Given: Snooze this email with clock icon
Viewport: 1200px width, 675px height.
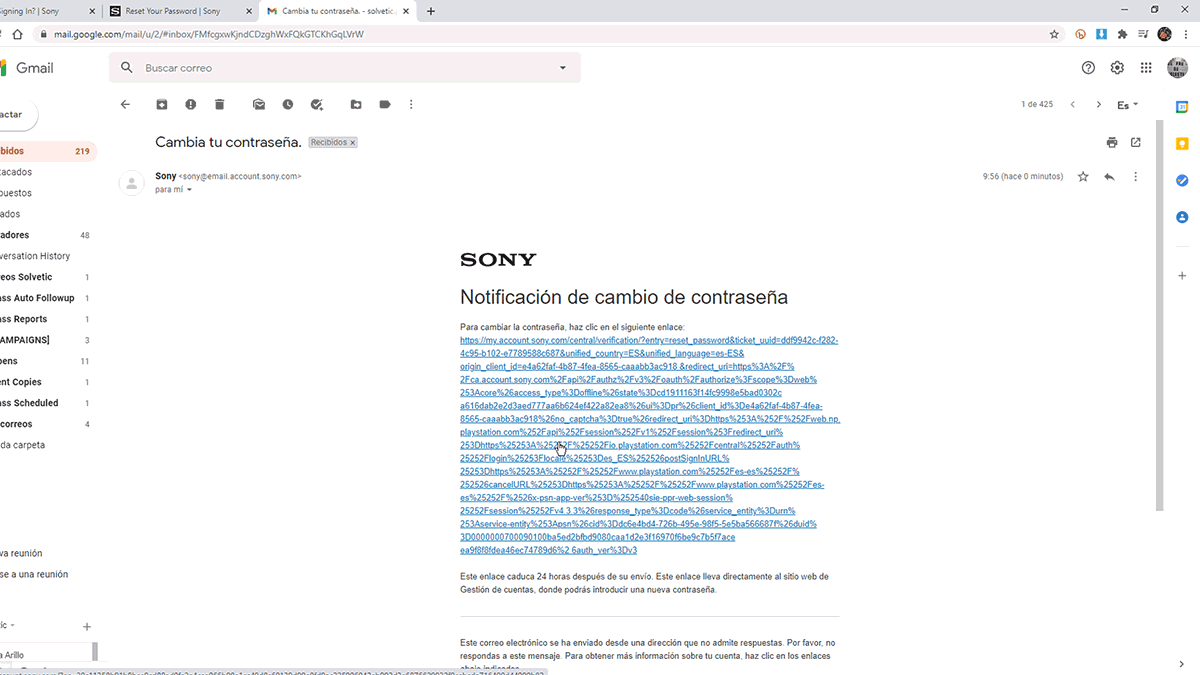Looking at the screenshot, I should [288, 104].
